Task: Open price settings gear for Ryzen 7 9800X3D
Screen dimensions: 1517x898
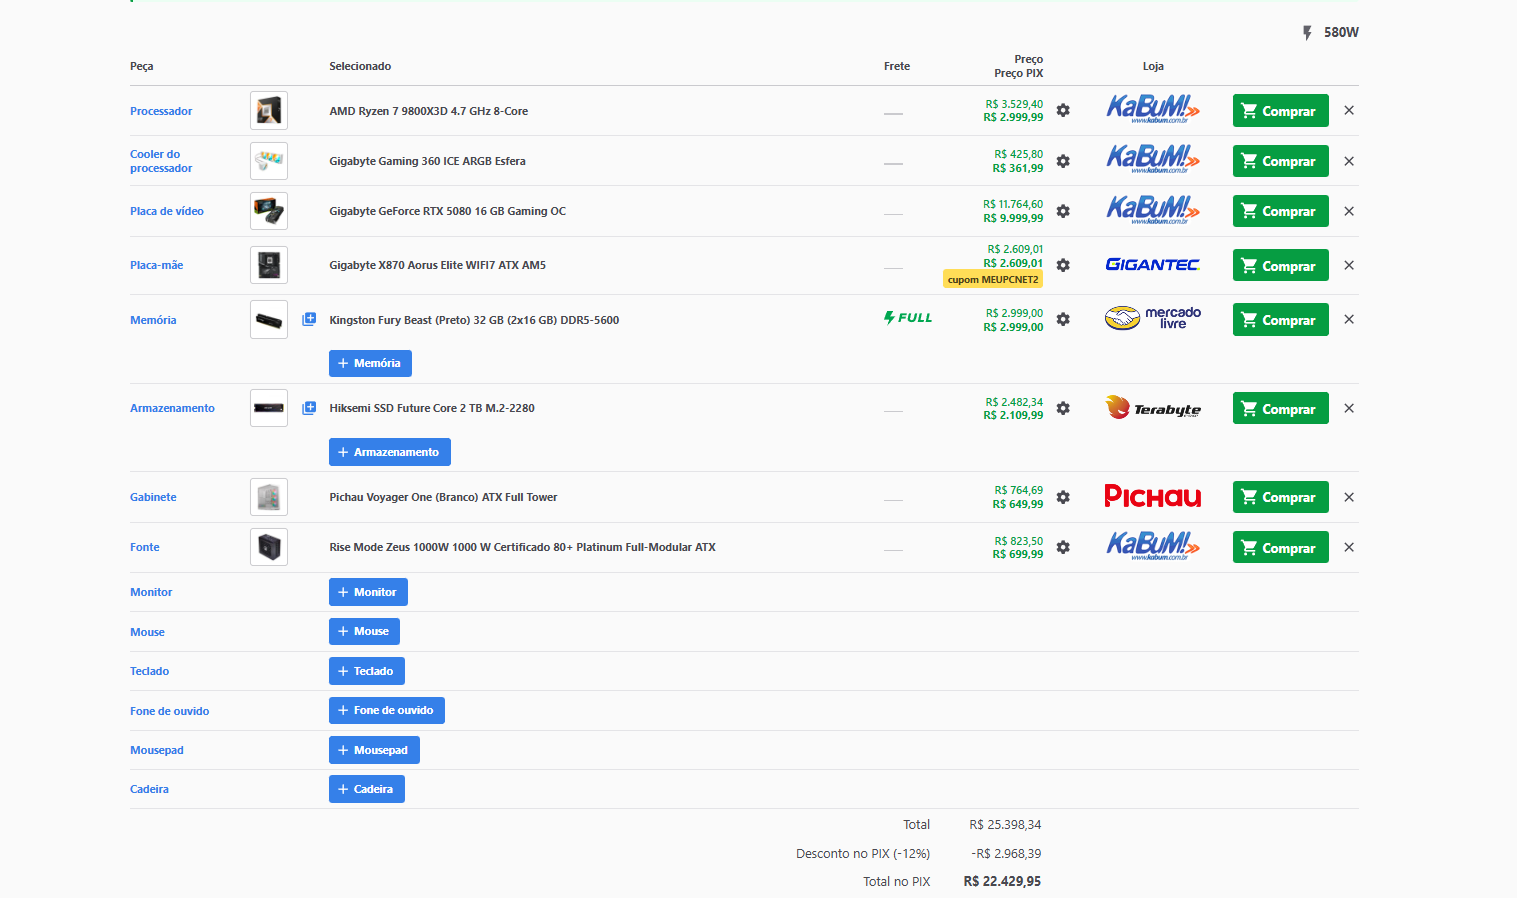Action: pyautogui.click(x=1063, y=111)
